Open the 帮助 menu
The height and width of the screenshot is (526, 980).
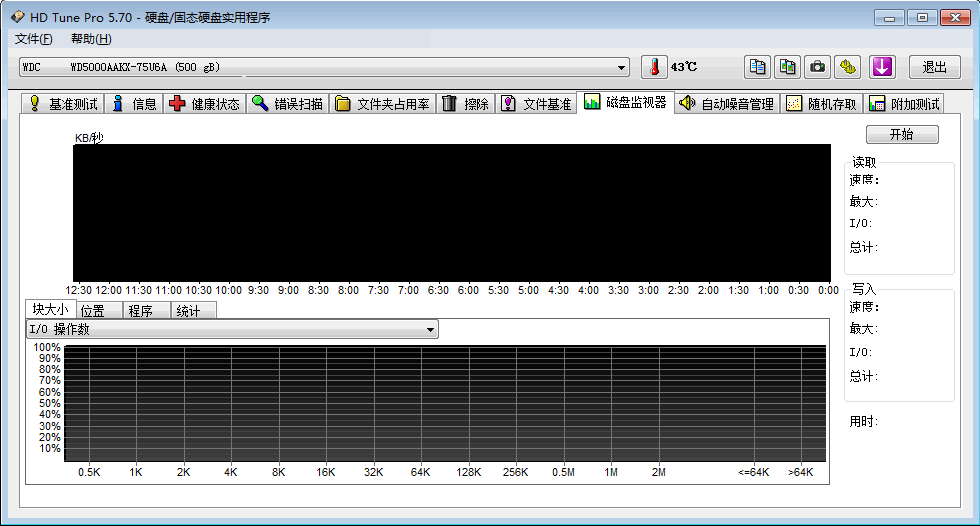91,39
